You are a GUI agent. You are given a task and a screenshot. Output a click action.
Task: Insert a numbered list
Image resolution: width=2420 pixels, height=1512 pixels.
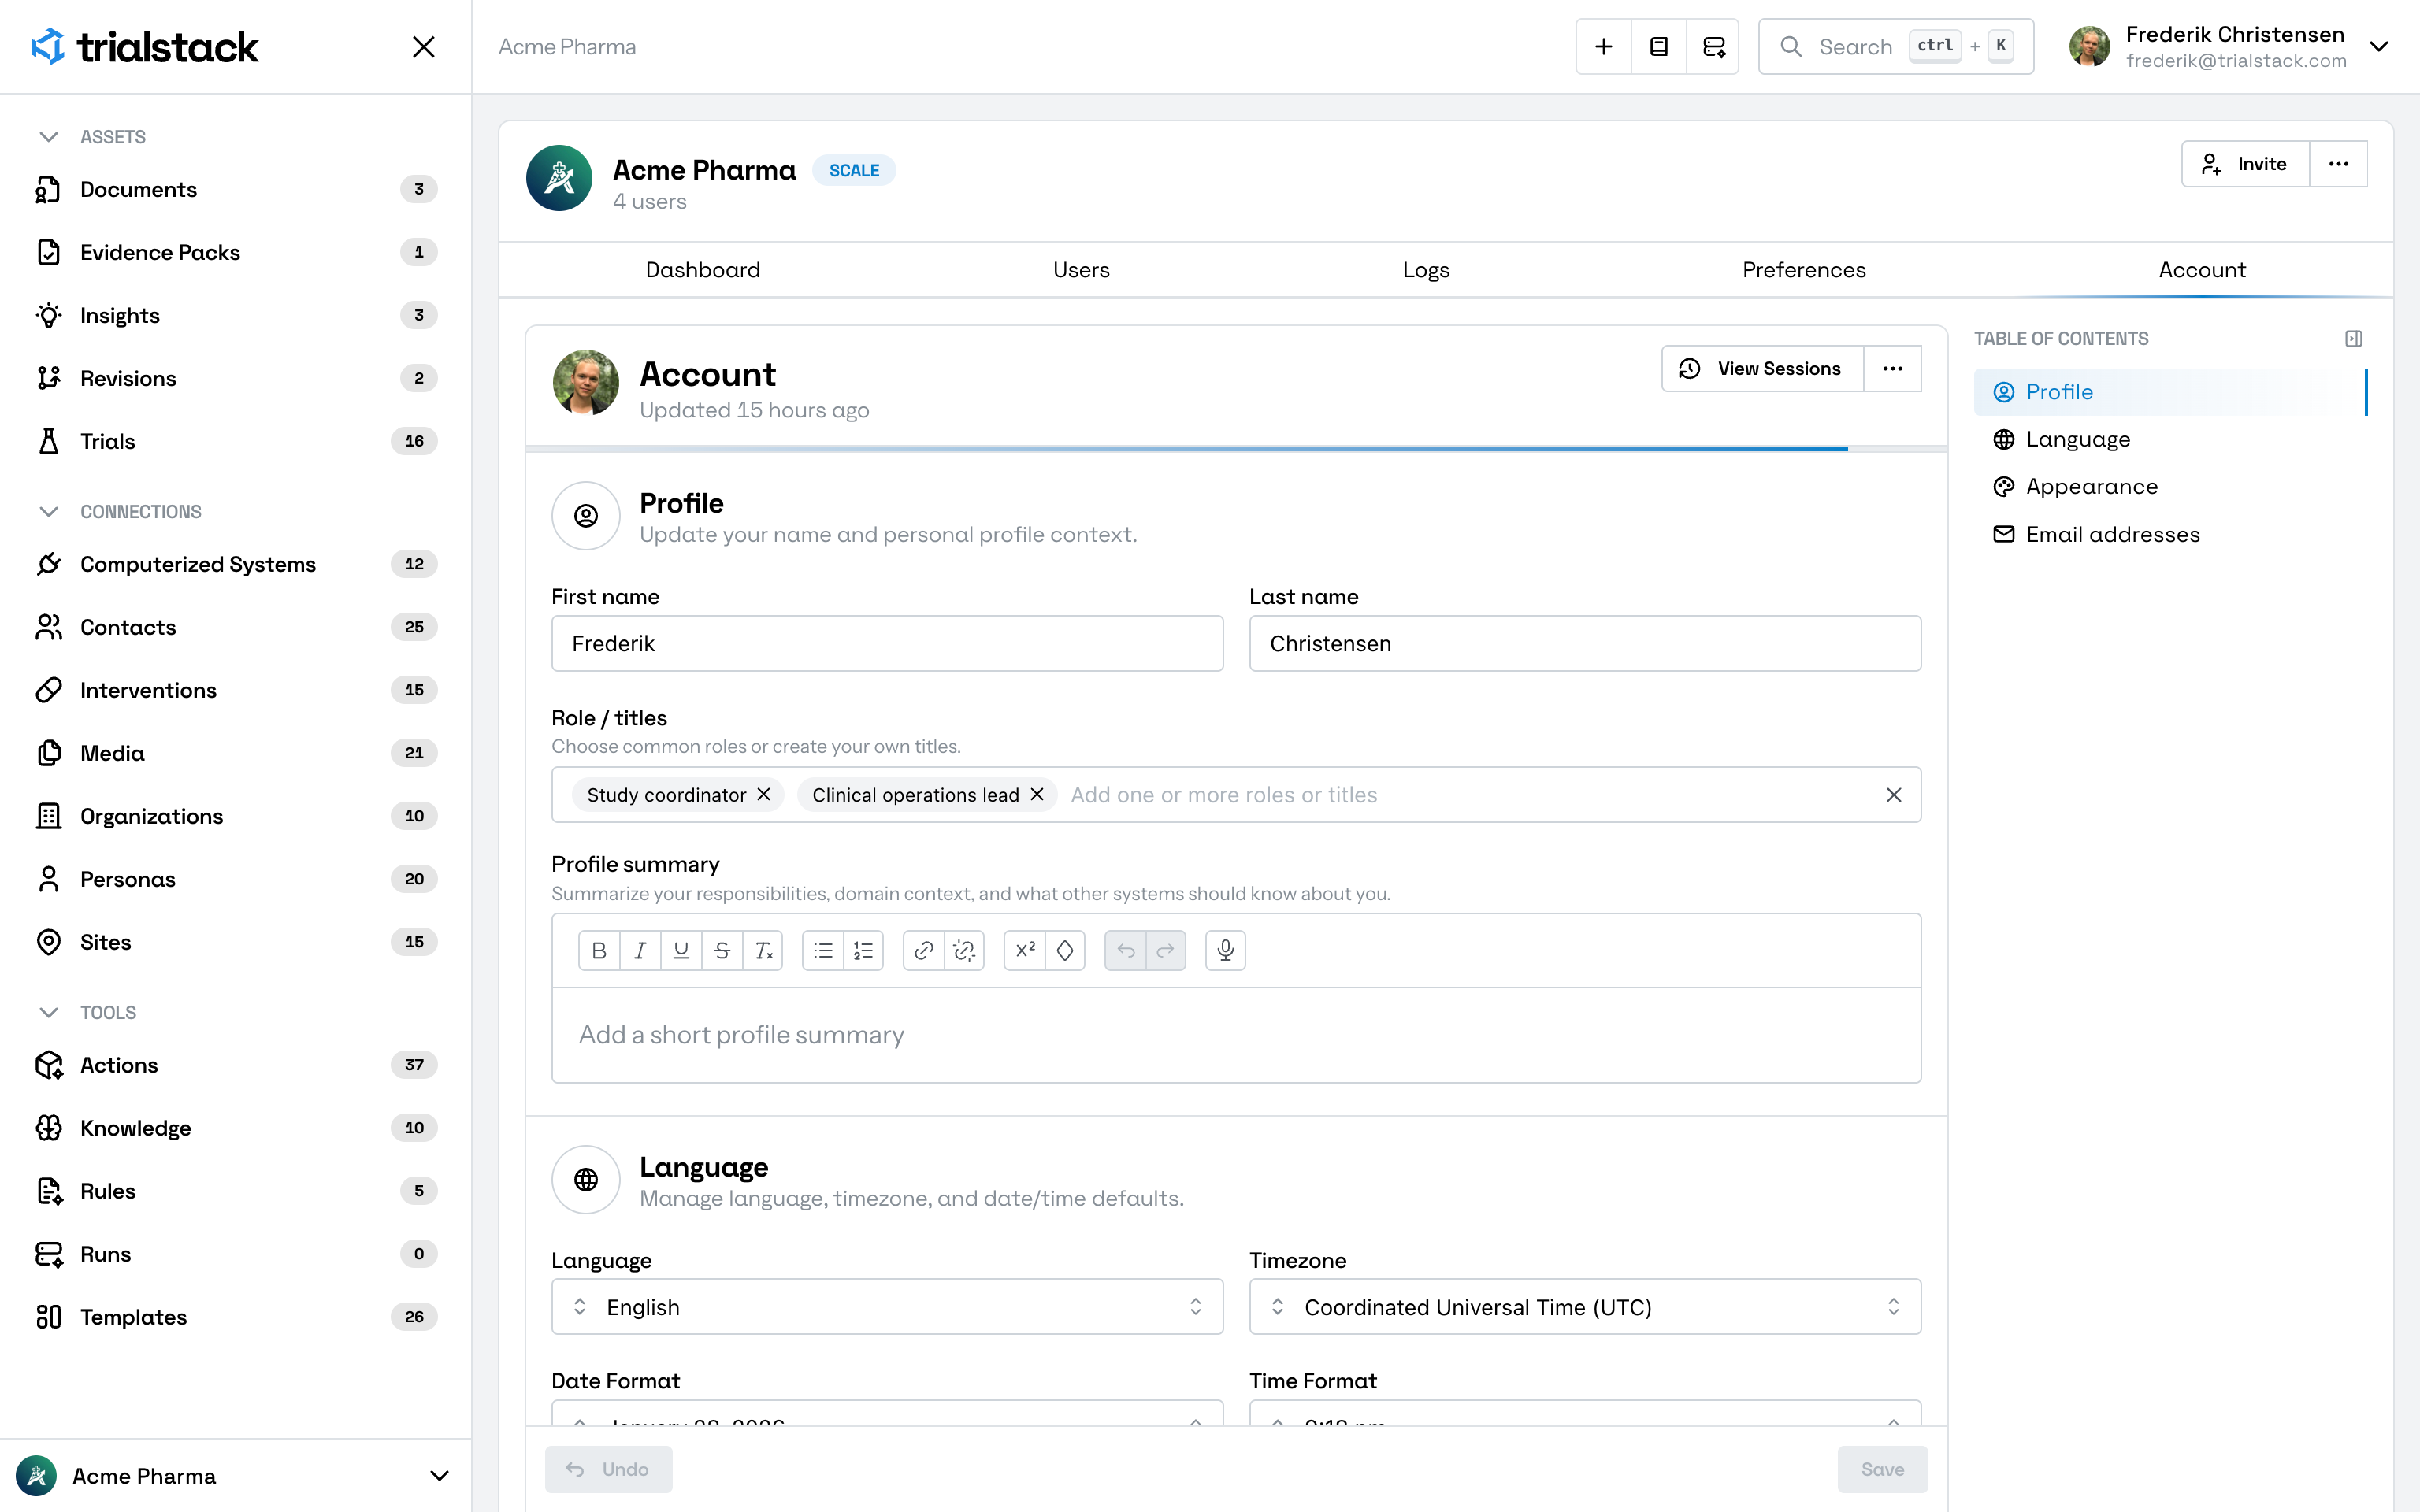[x=863, y=950]
